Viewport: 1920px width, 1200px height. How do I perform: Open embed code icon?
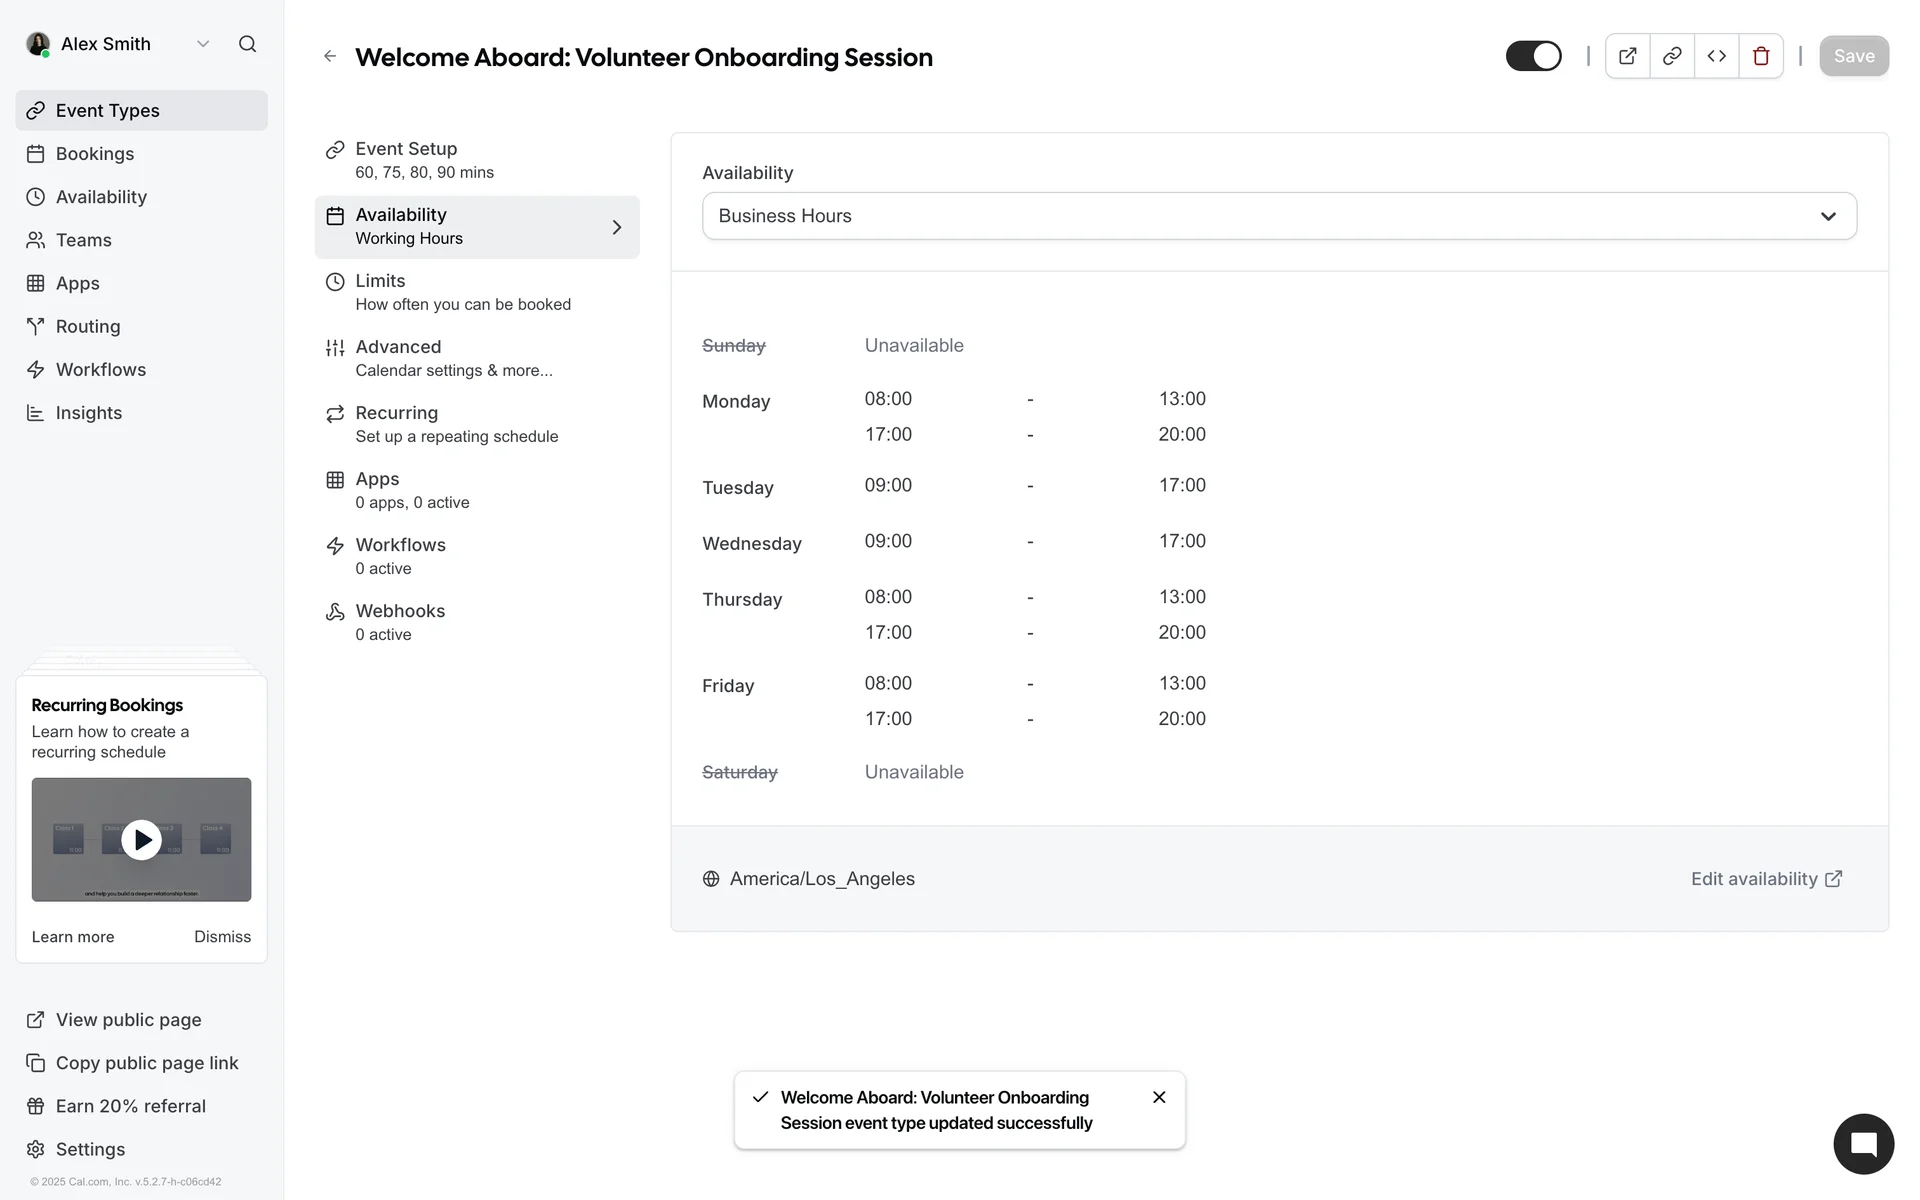click(x=1716, y=56)
